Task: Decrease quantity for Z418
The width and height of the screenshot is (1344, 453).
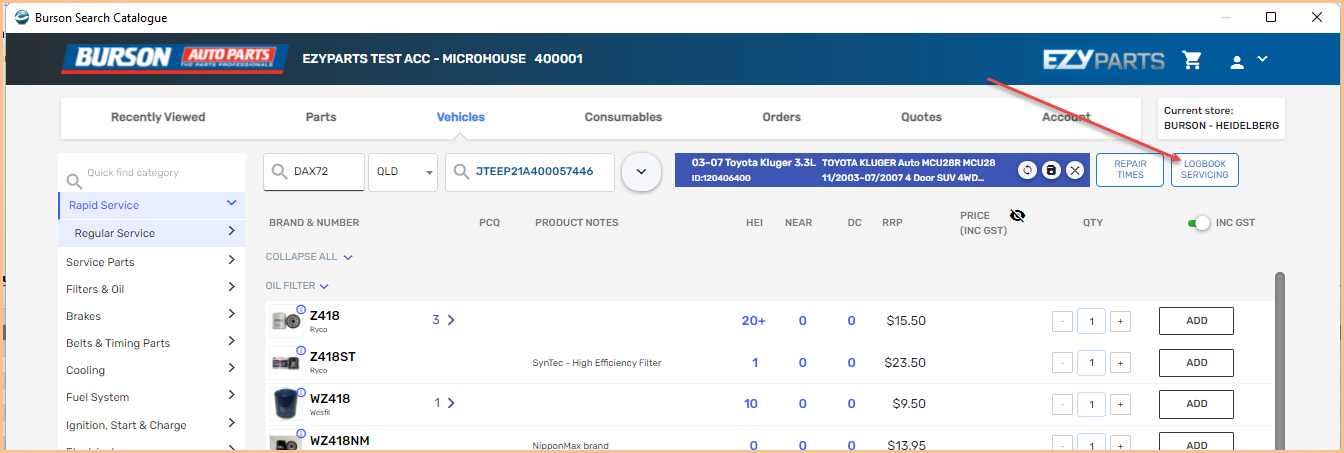Action: (1062, 321)
